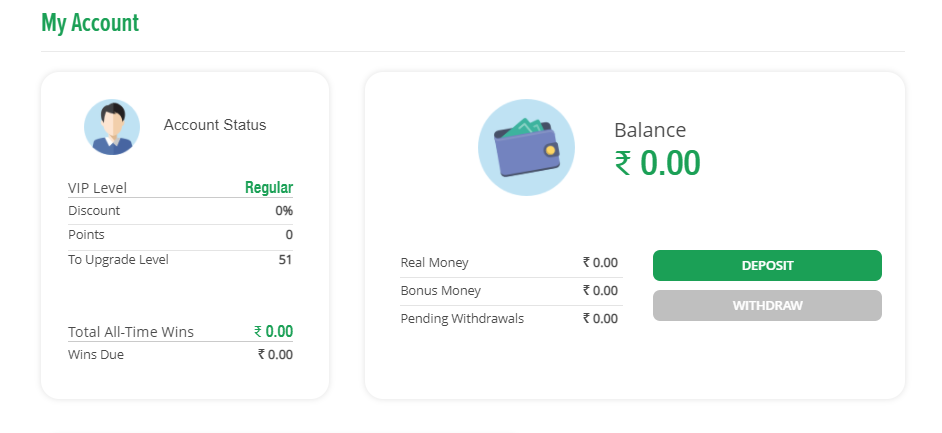The height and width of the screenshot is (433, 942).
Task: Select the Account Status label
Action: (x=215, y=125)
